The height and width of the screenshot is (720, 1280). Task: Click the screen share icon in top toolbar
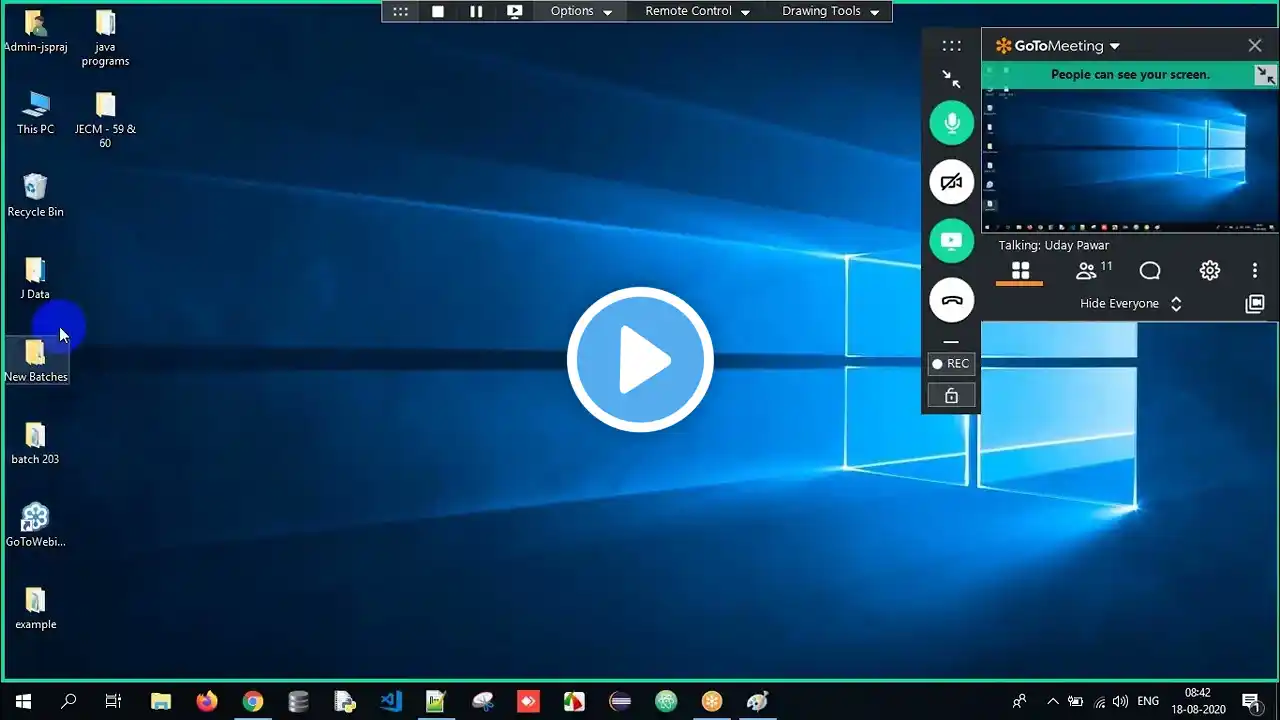515,11
